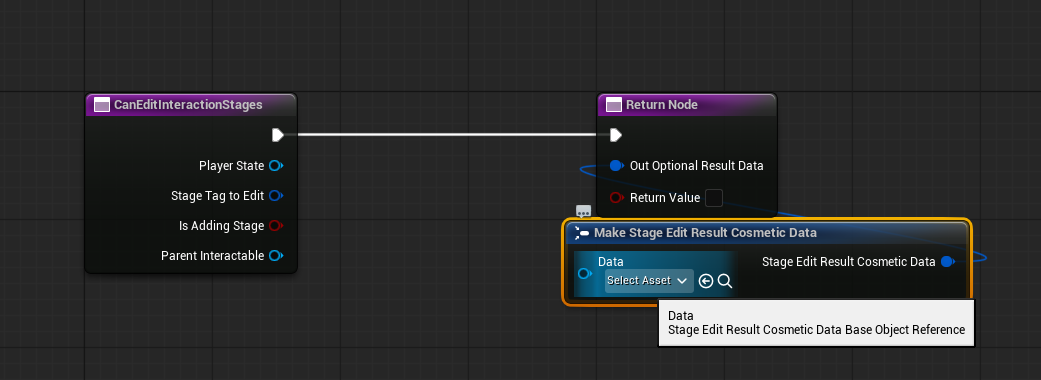Screen dimensions: 1041x380
Task: Click the Stage Edit Result Cosmetic Data output pin
Action: coord(948,262)
